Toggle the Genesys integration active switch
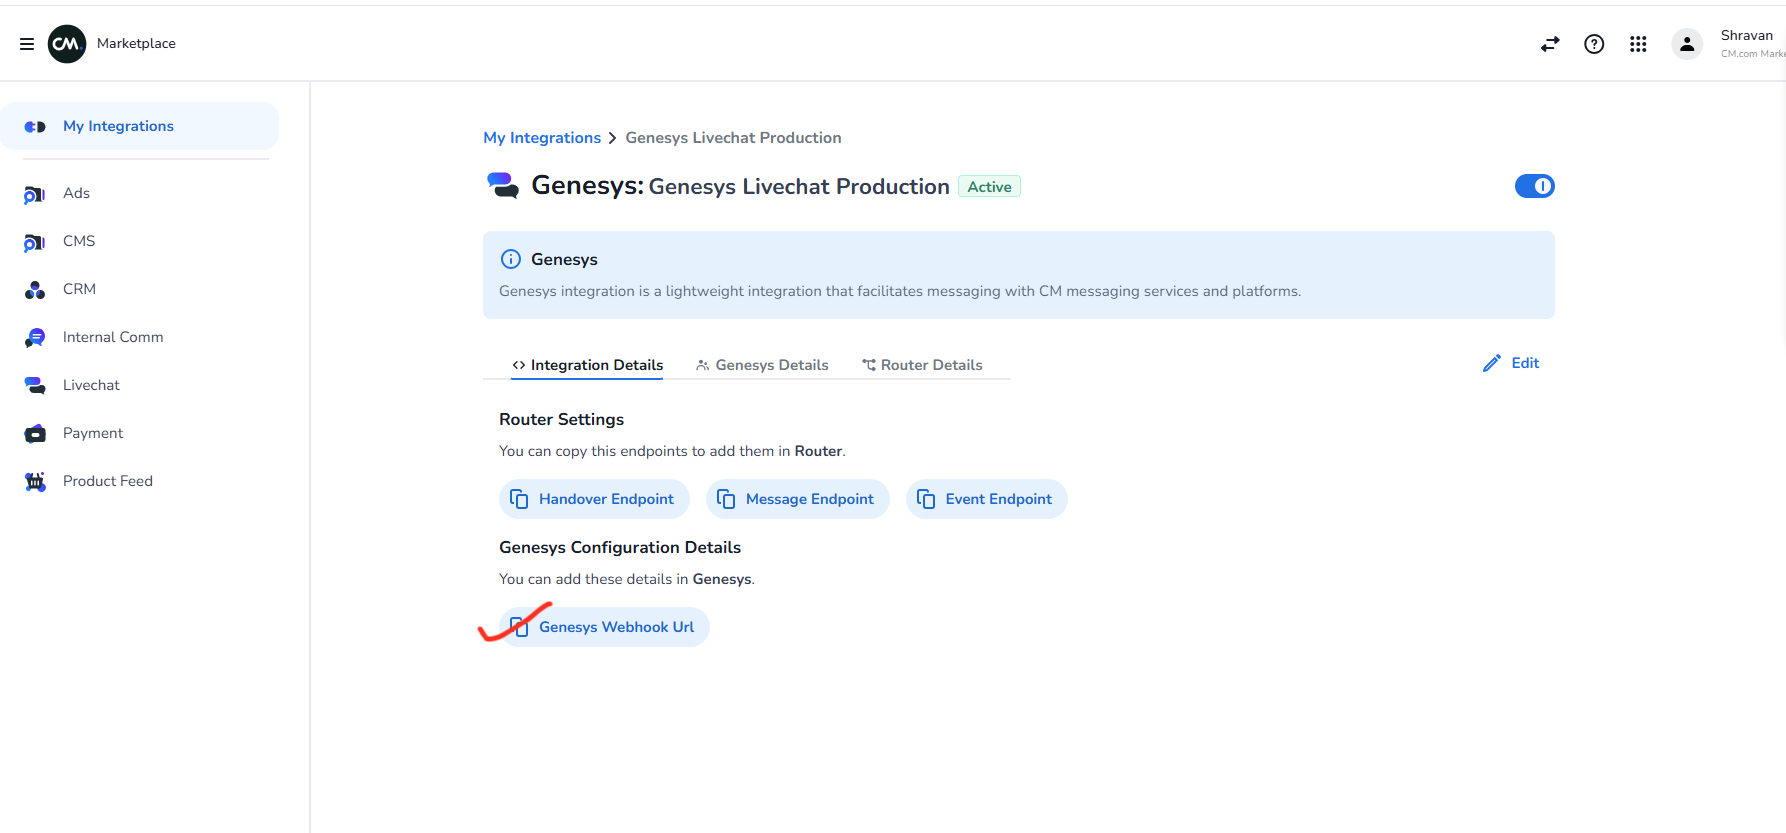Image resolution: width=1786 pixels, height=833 pixels. pos(1534,186)
